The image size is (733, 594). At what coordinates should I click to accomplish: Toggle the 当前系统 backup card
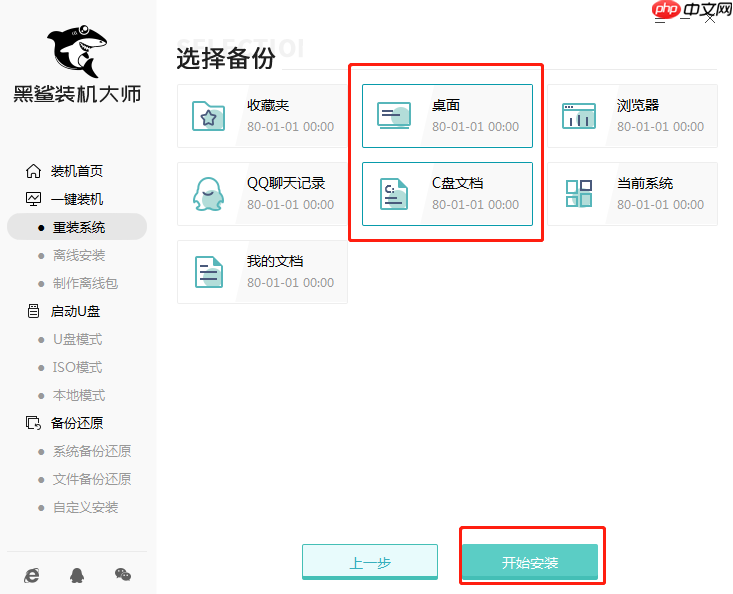pos(632,194)
